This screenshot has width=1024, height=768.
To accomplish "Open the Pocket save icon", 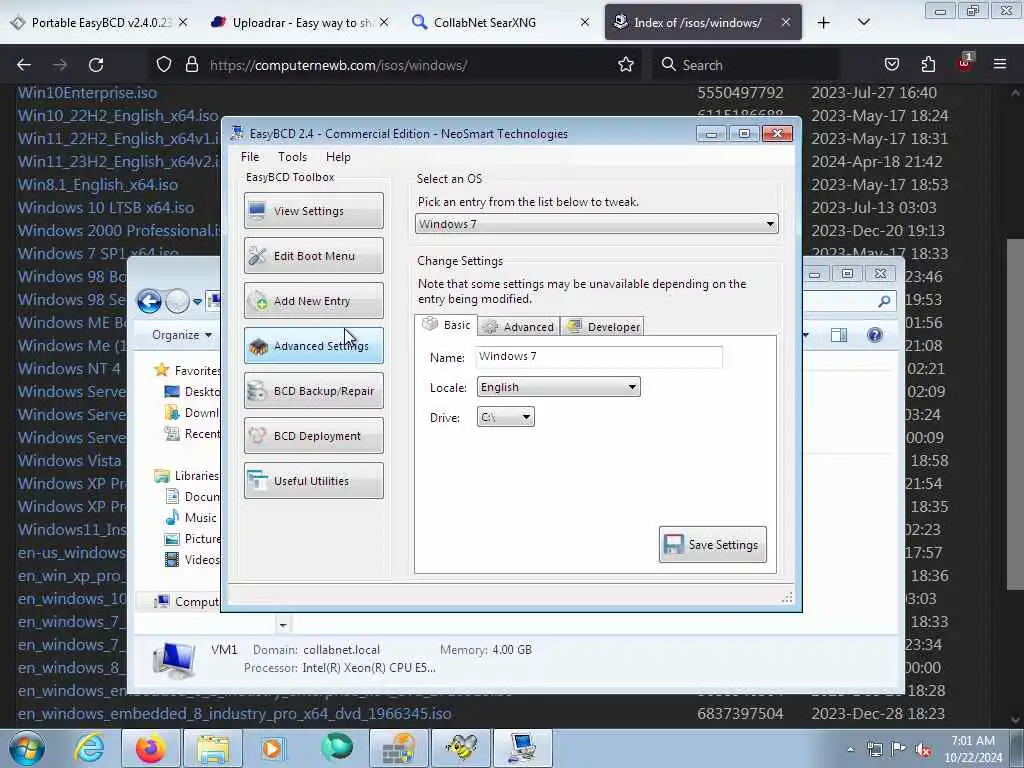I will click(x=891, y=64).
